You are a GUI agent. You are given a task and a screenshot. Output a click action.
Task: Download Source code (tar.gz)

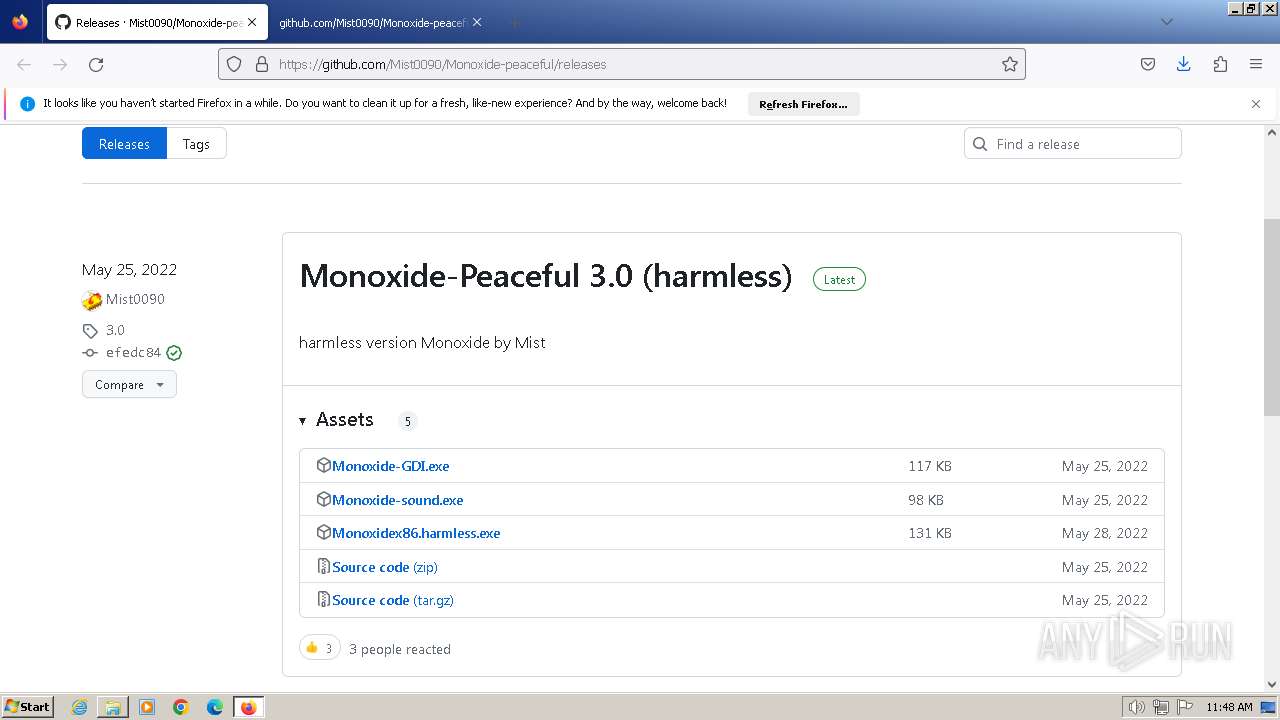pos(393,600)
